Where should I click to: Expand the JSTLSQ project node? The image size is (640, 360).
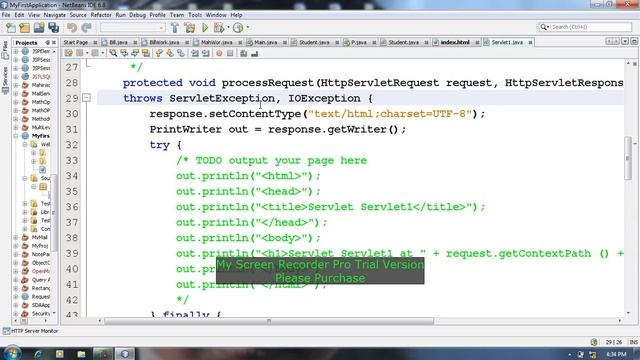16,77
